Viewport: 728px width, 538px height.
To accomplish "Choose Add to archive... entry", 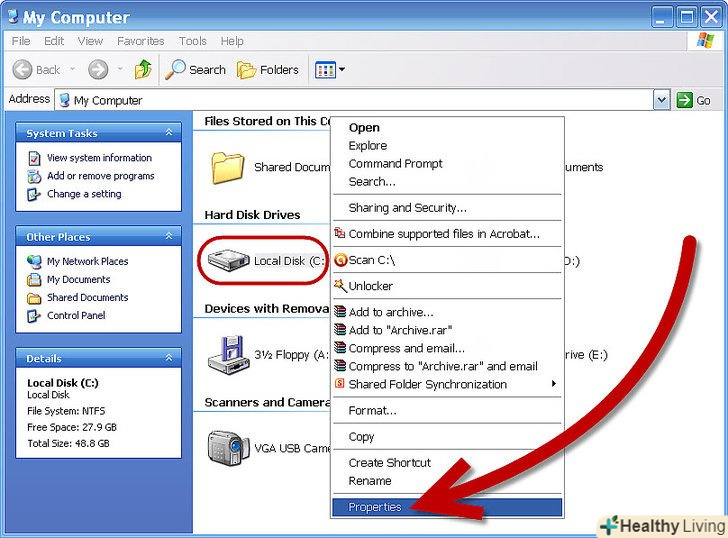I will coord(447,312).
